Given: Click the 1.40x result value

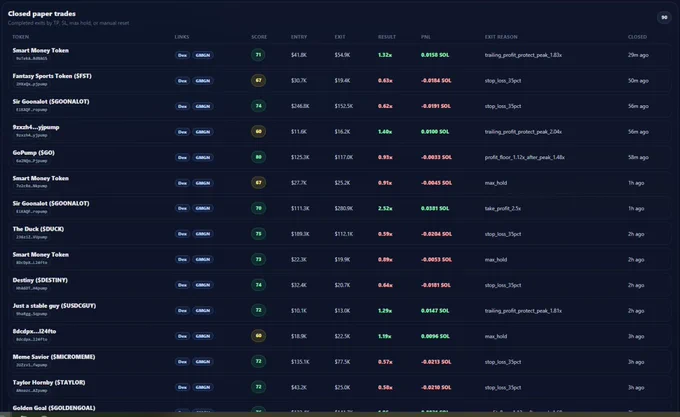Looking at the screenshot, I should coord(385,132).
